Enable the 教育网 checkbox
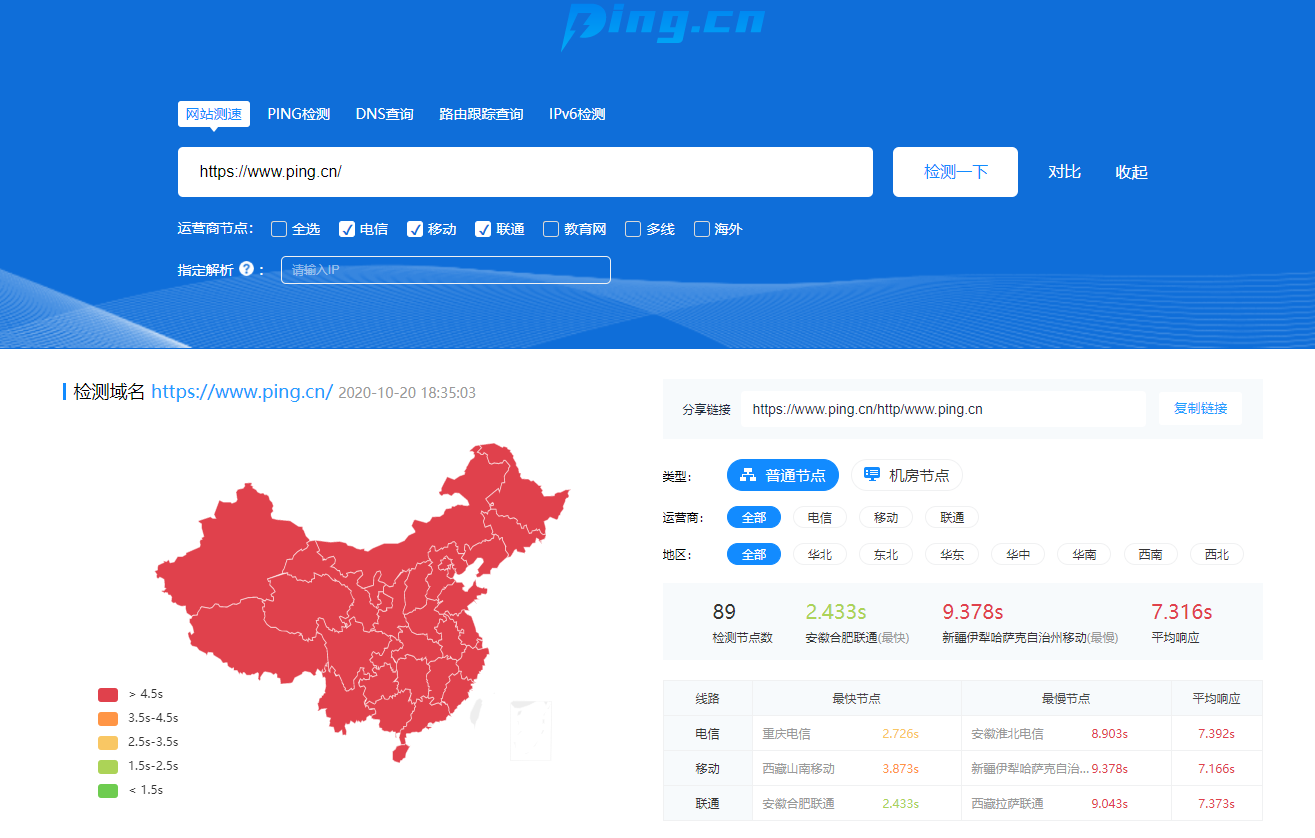Image resolution: width=1315 pixels, height=838 pixels. 551,229
